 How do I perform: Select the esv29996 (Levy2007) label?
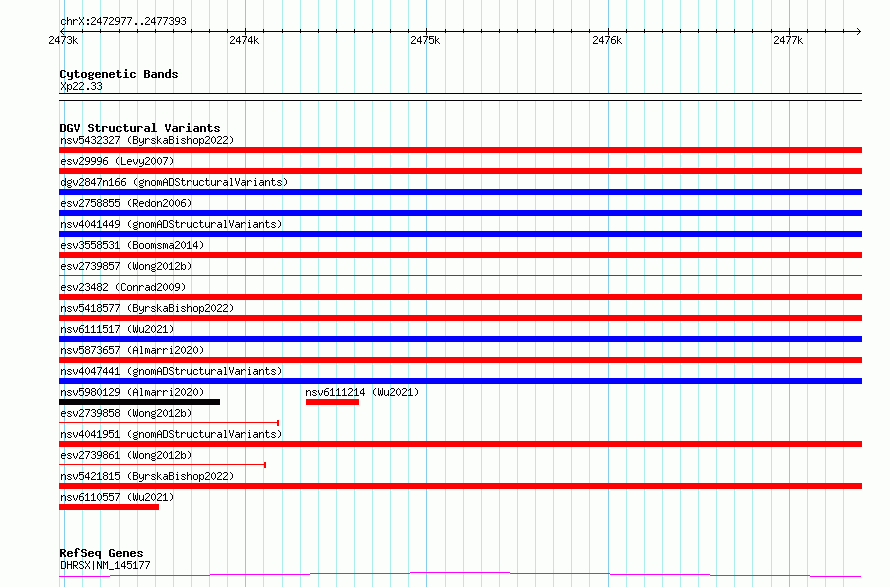tap(117, 161)
